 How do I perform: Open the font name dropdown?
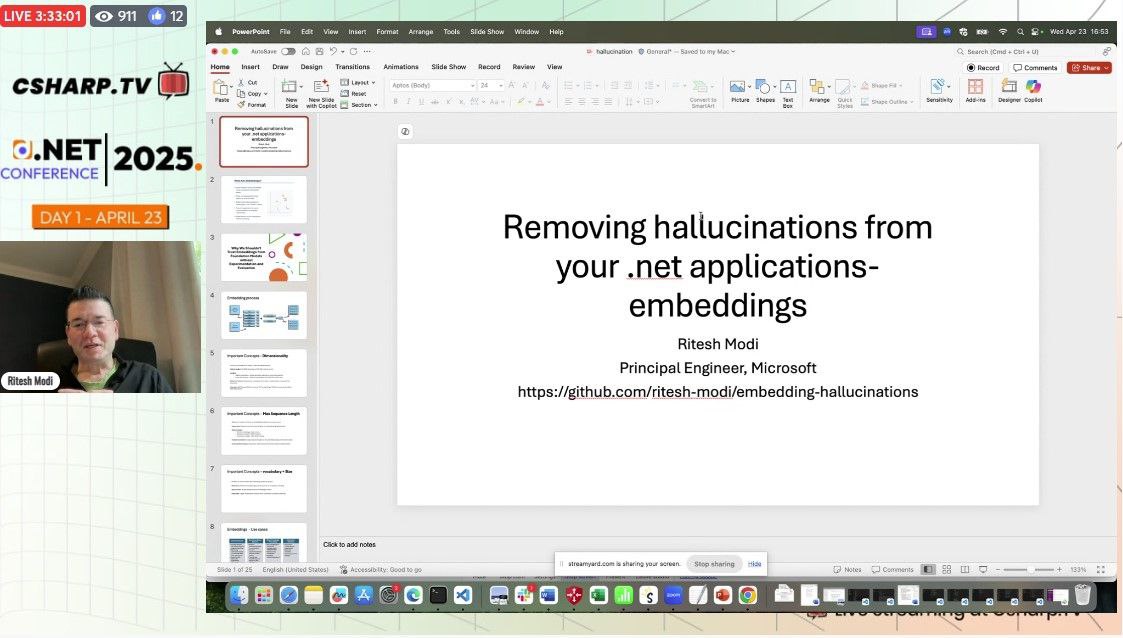[431, 86]
